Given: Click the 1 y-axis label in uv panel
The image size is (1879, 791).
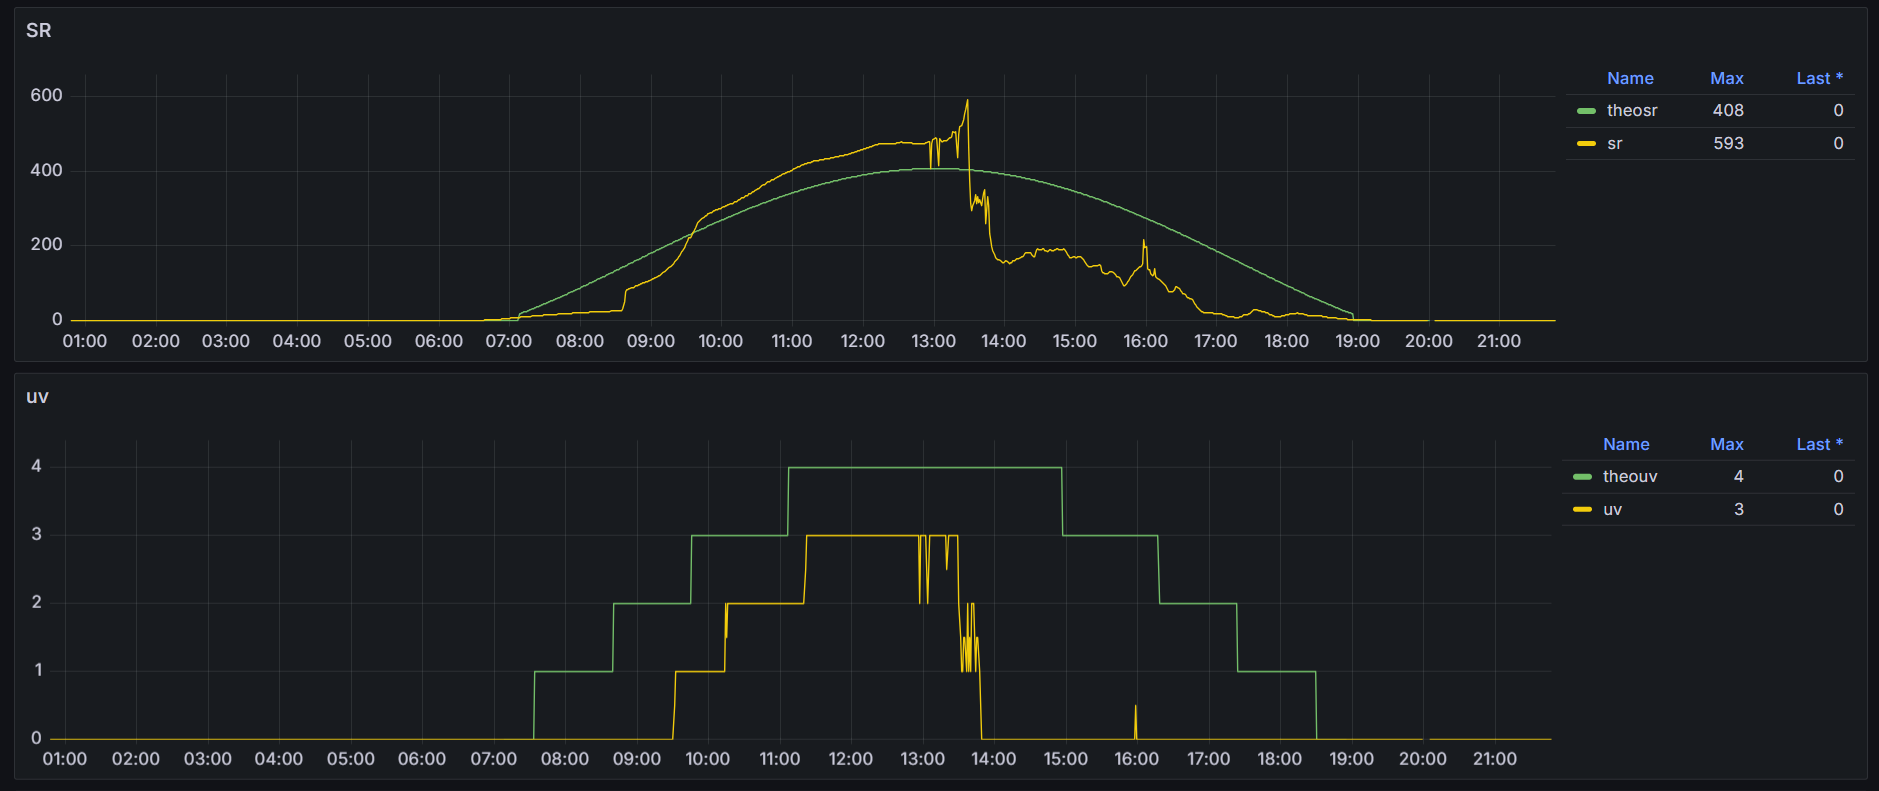Looking at the screenshot, I should 38,670.
